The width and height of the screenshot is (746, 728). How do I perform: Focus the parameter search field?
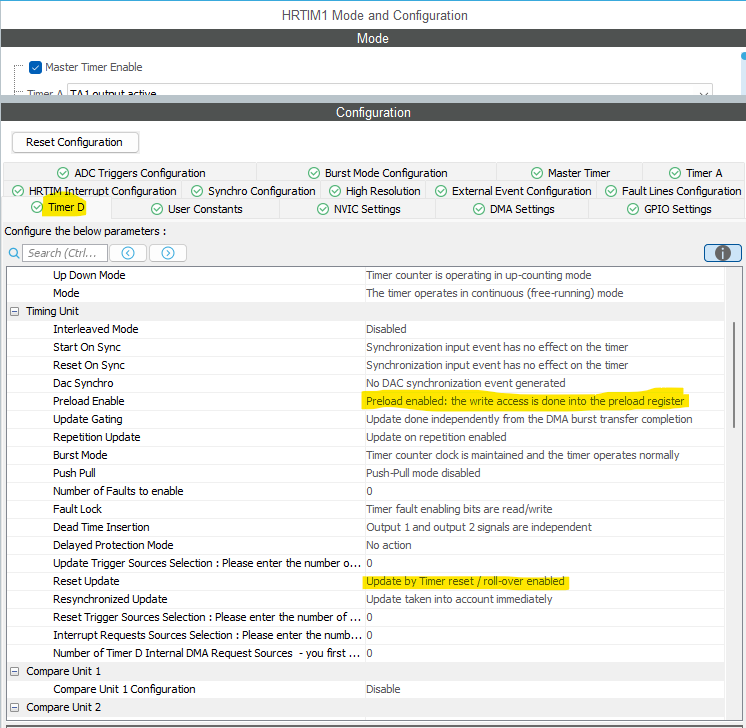click(65, 253)
